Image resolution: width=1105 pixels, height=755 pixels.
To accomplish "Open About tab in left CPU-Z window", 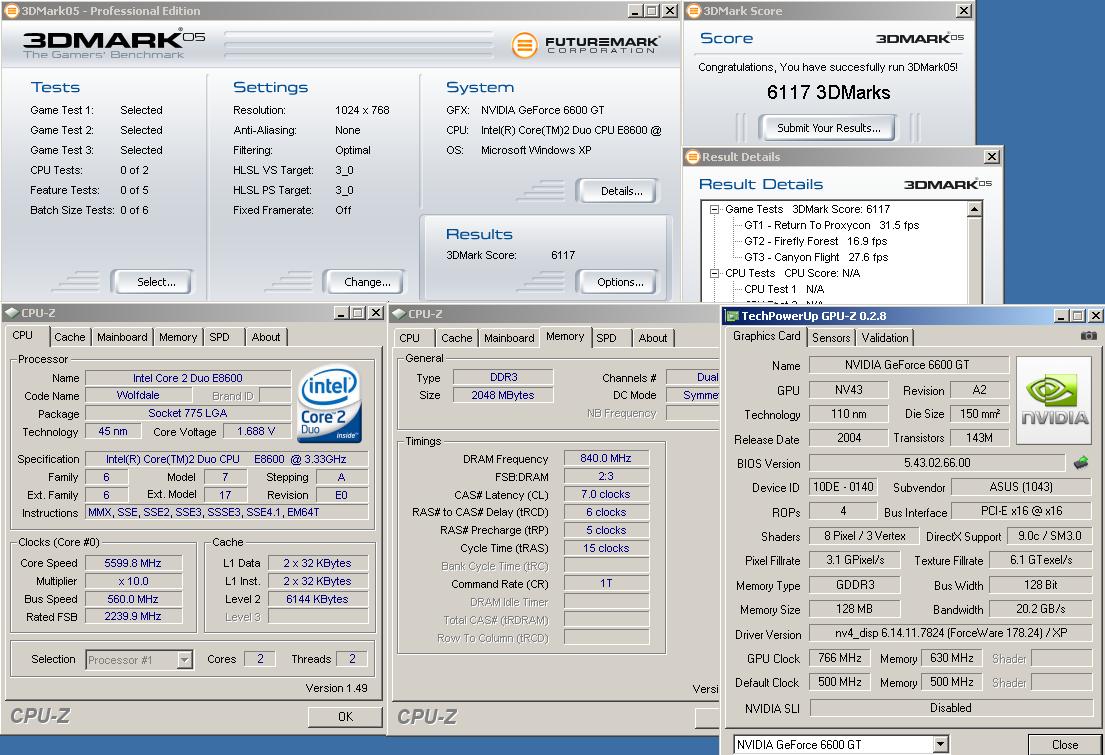I will (266, 337).
